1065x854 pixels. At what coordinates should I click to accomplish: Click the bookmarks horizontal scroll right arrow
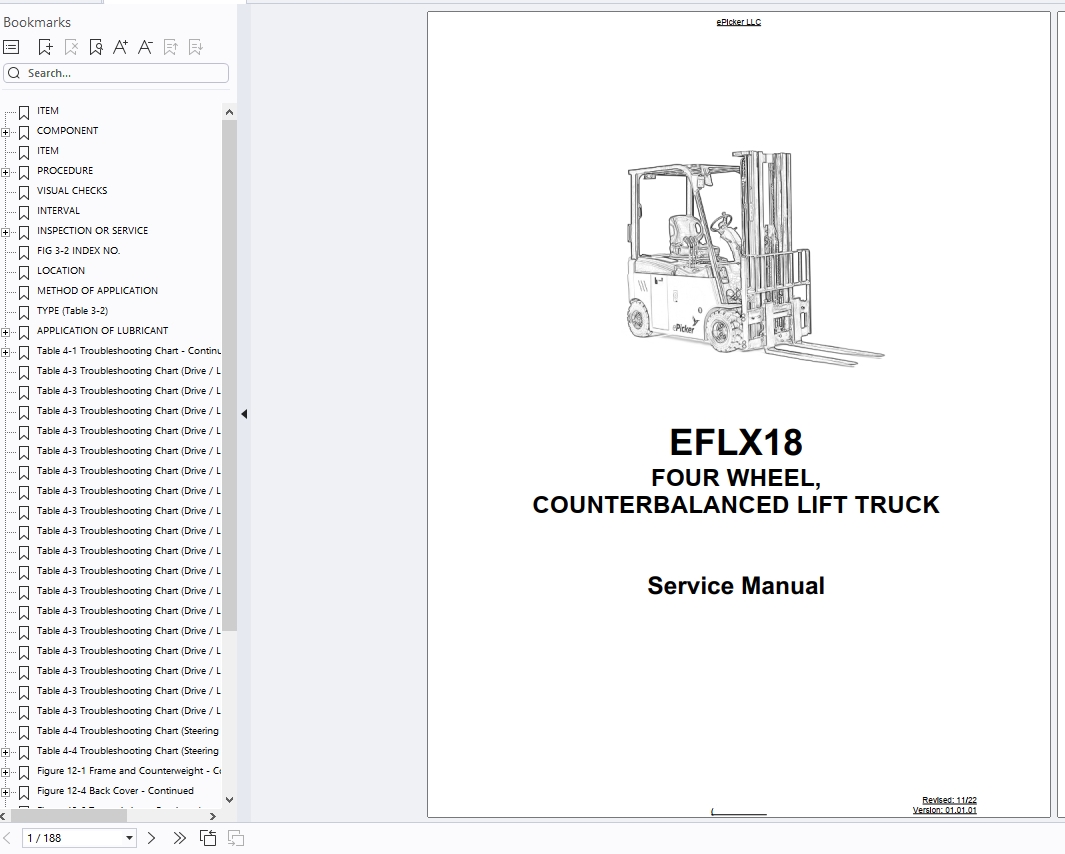[213, 816]
